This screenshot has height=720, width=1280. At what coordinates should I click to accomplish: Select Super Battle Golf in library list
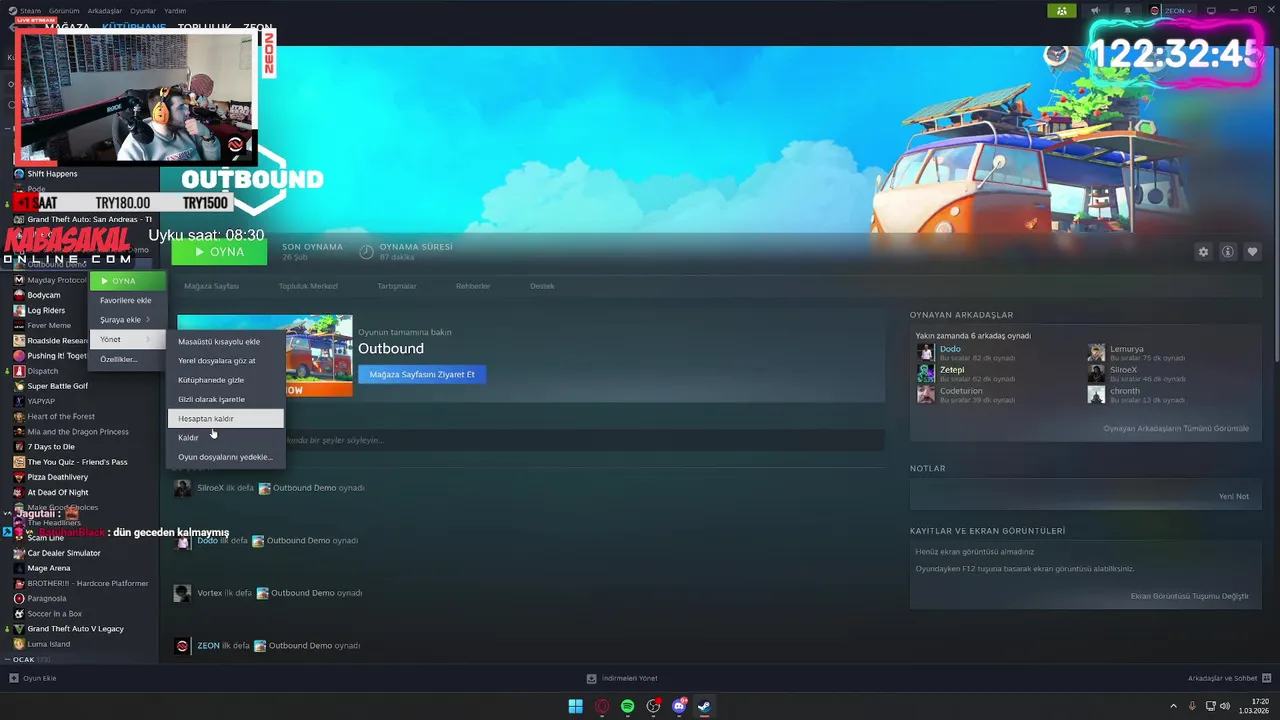point(57,386)
